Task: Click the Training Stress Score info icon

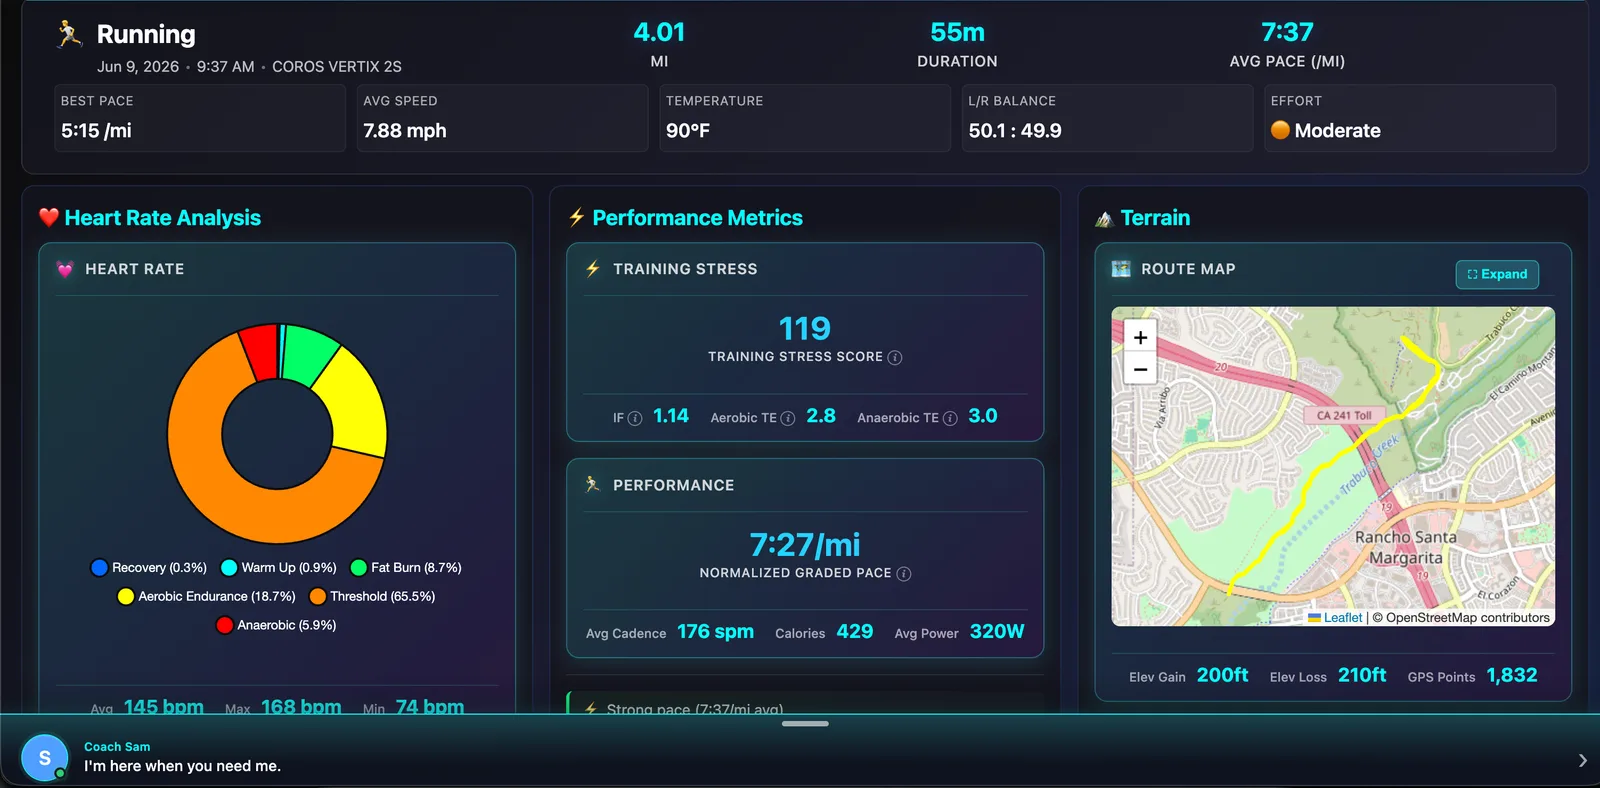Action: [x=895, y=358]
